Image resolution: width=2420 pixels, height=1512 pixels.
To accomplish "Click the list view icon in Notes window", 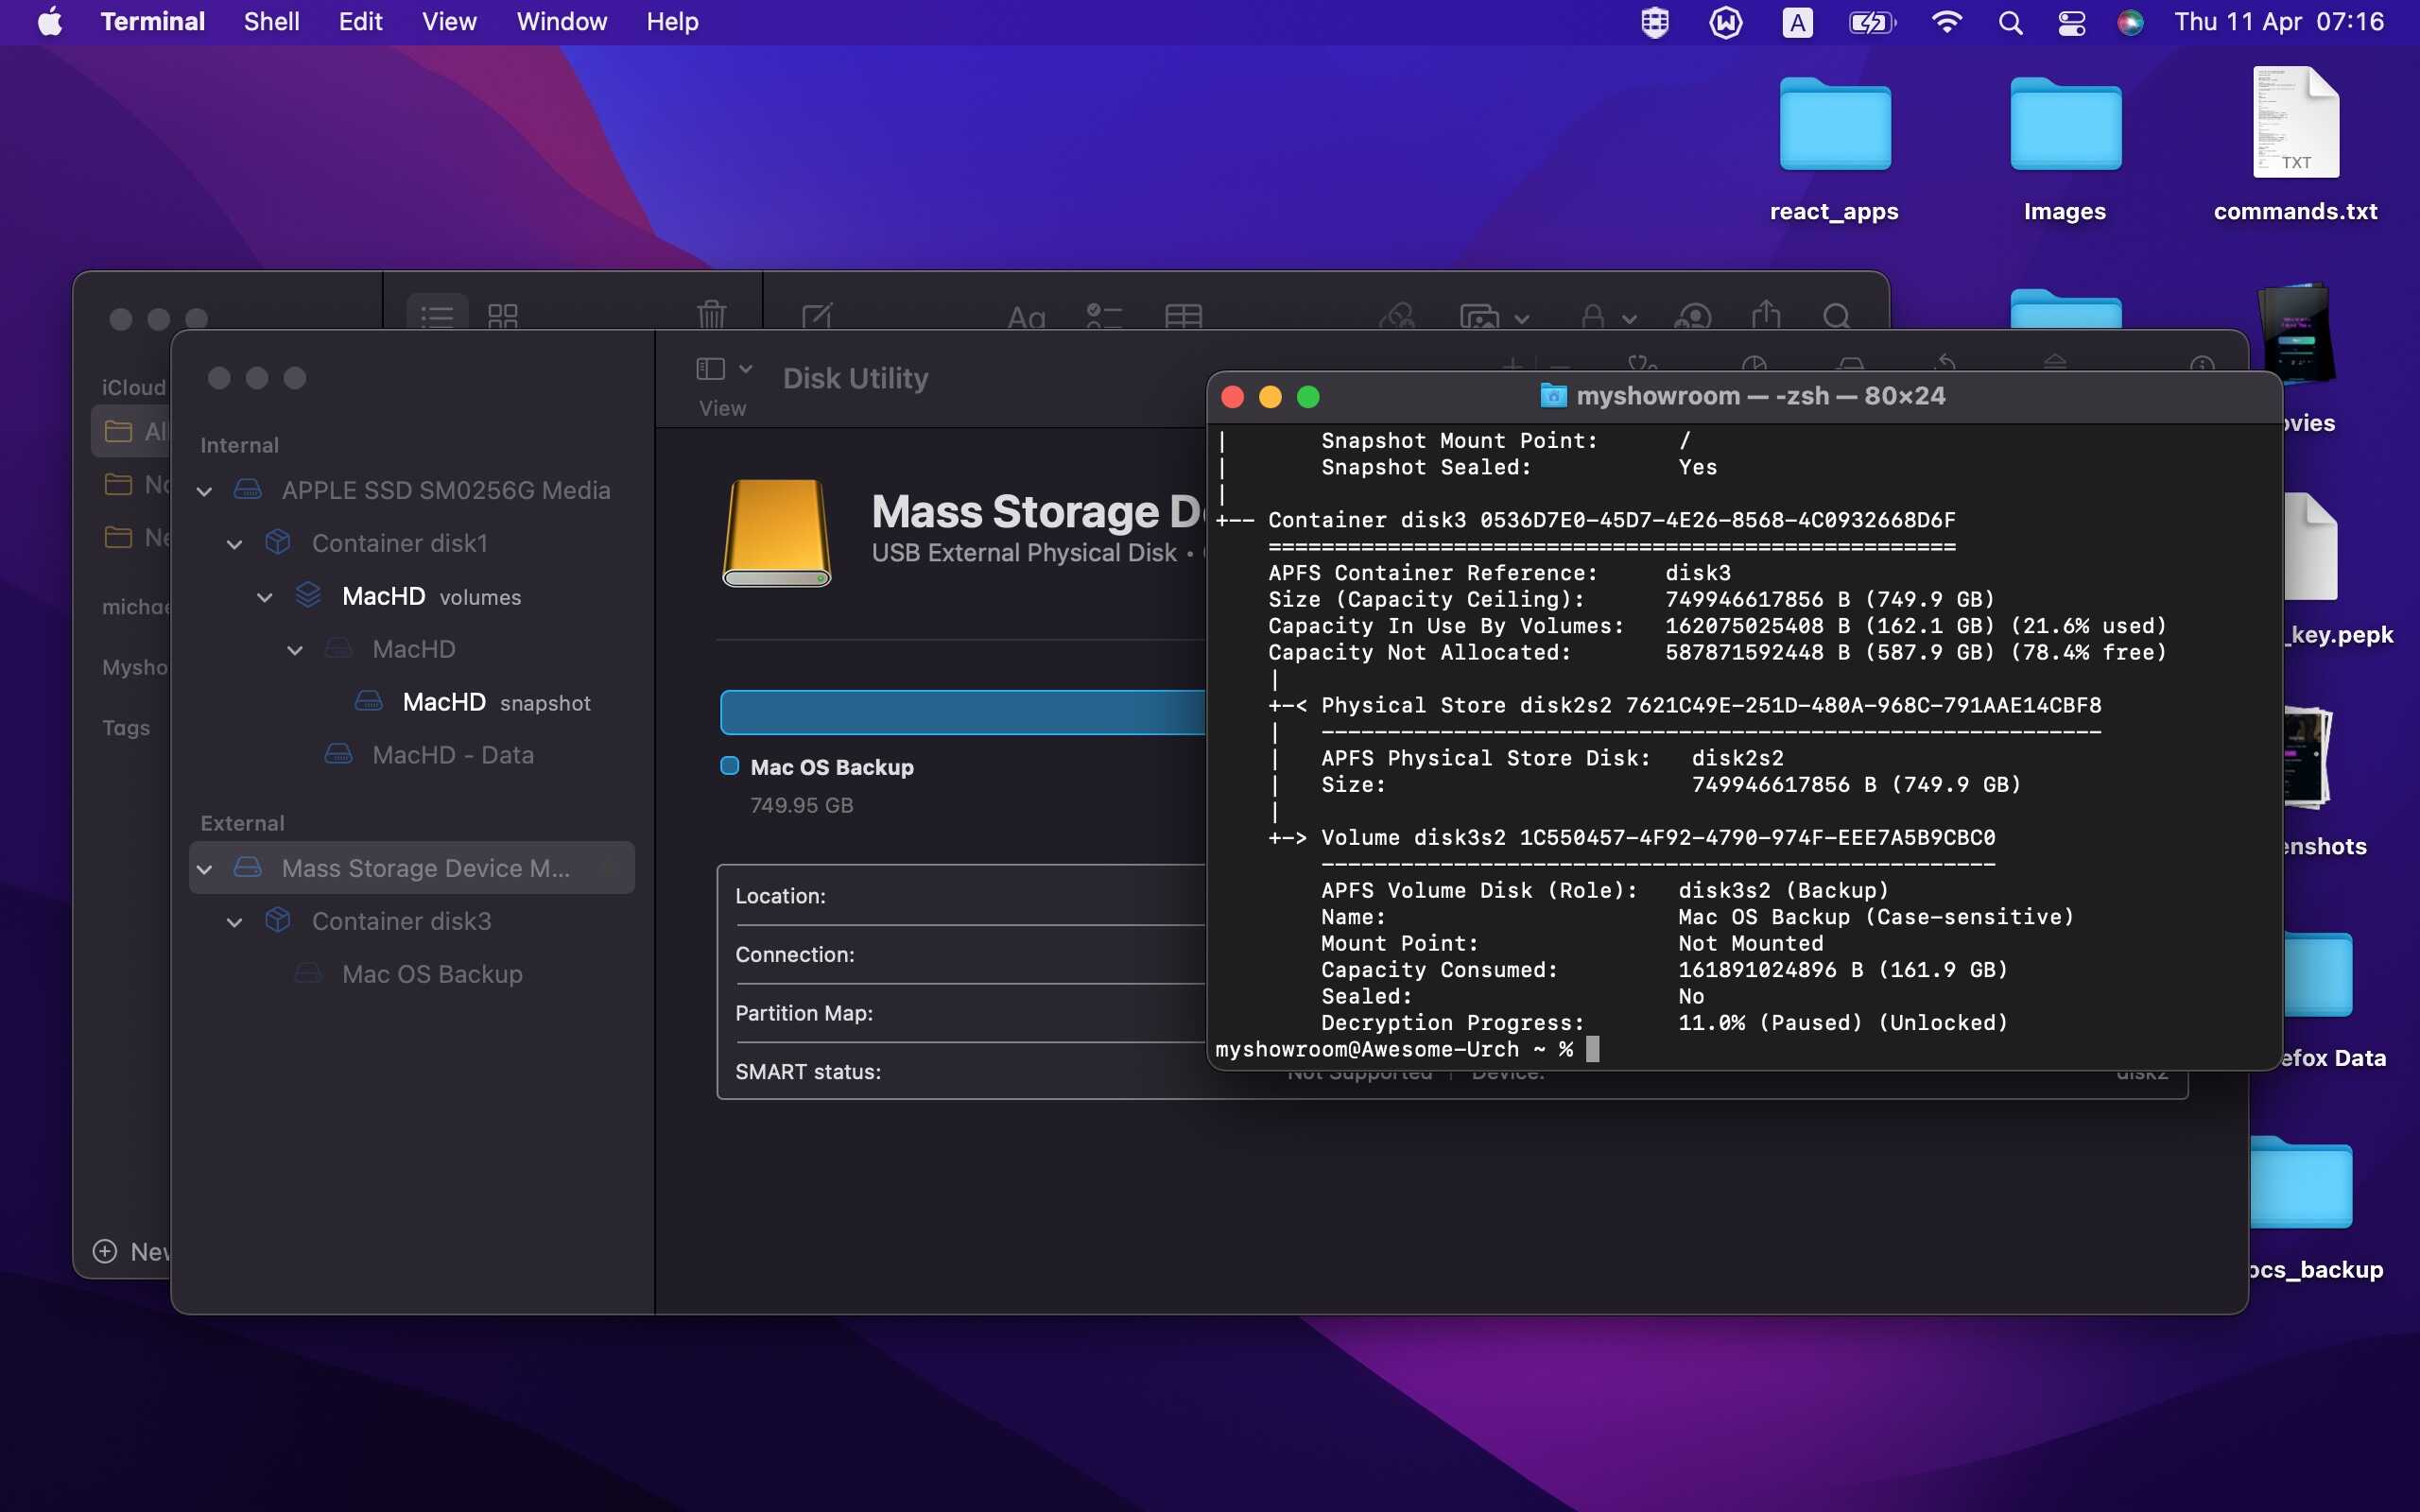I will (437, 317).
